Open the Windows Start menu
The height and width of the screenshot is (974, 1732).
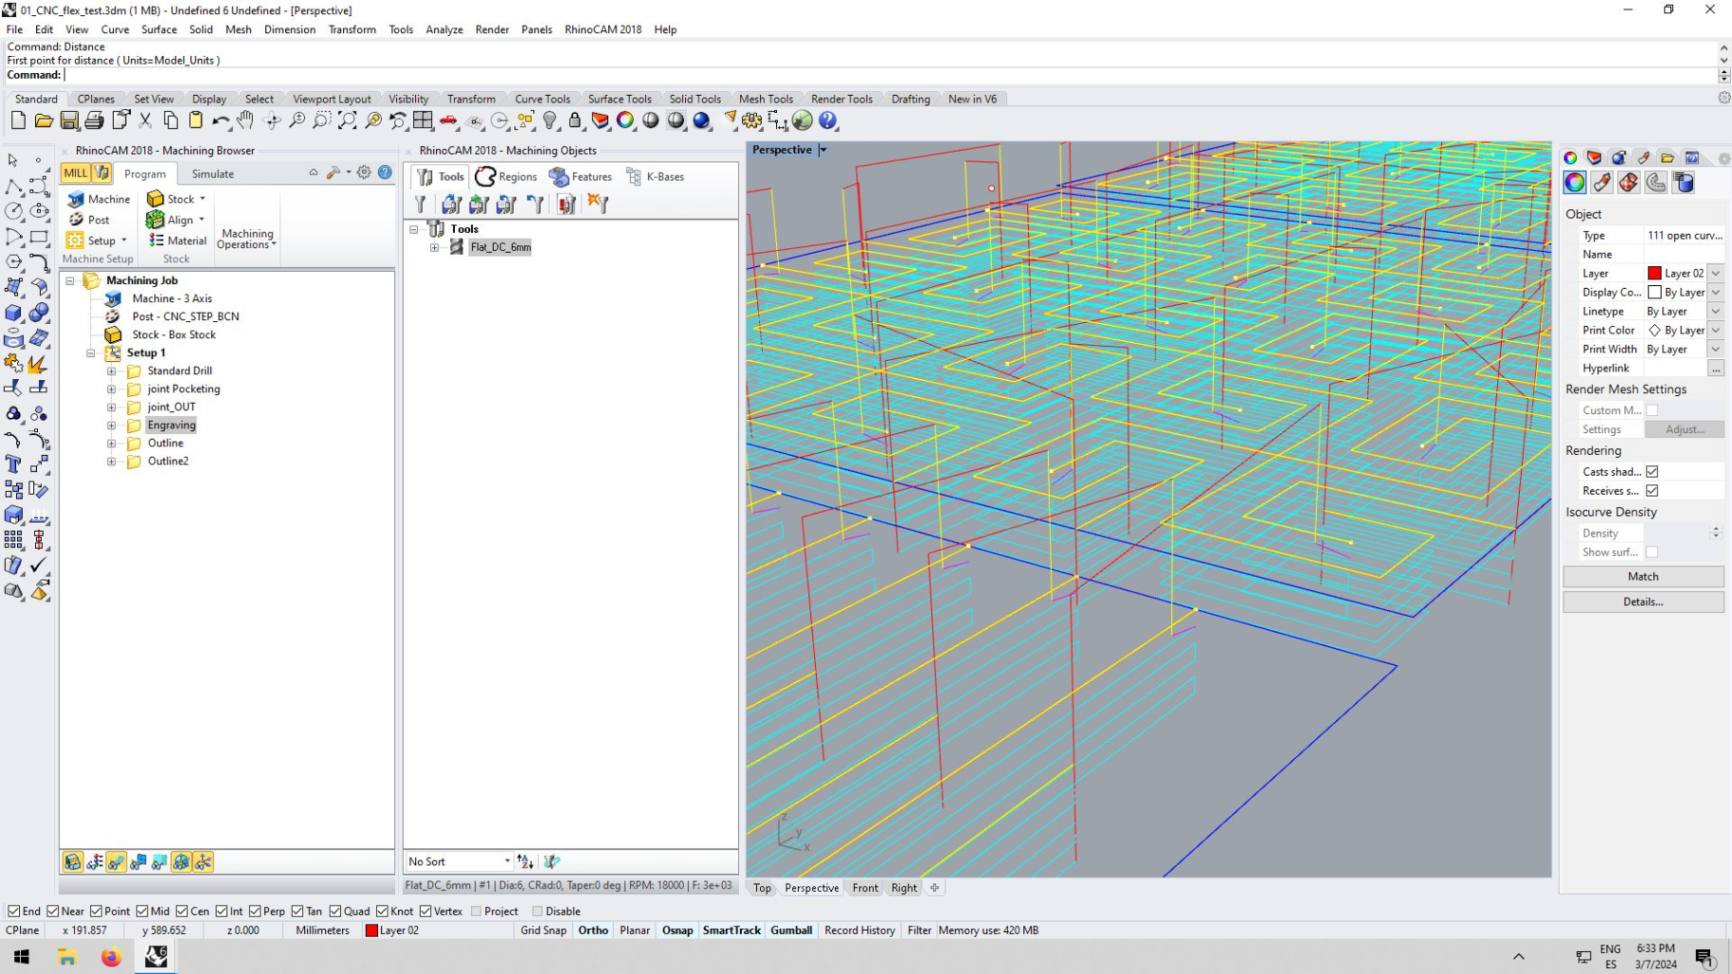tap(22, 957)
